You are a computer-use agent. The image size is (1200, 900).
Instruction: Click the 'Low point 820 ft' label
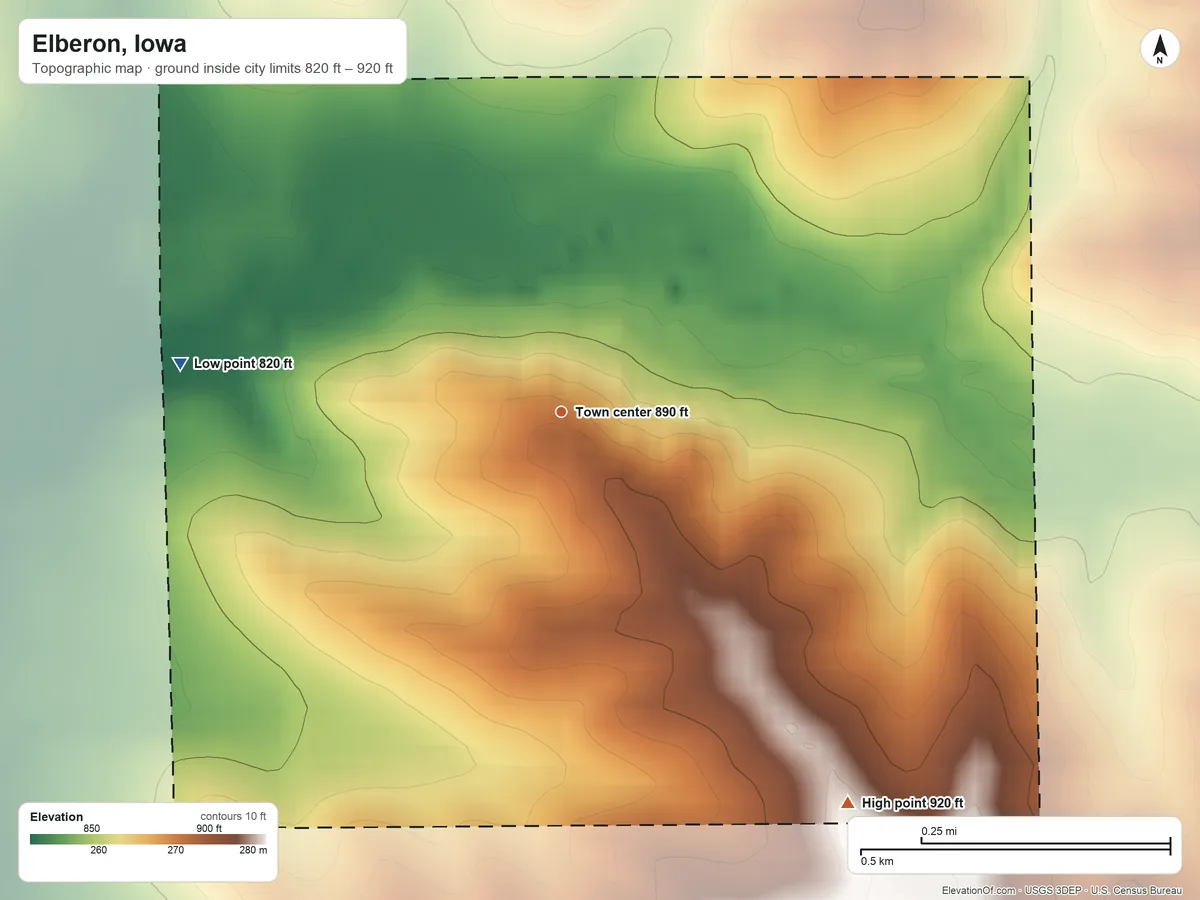[x=243, y=364]
